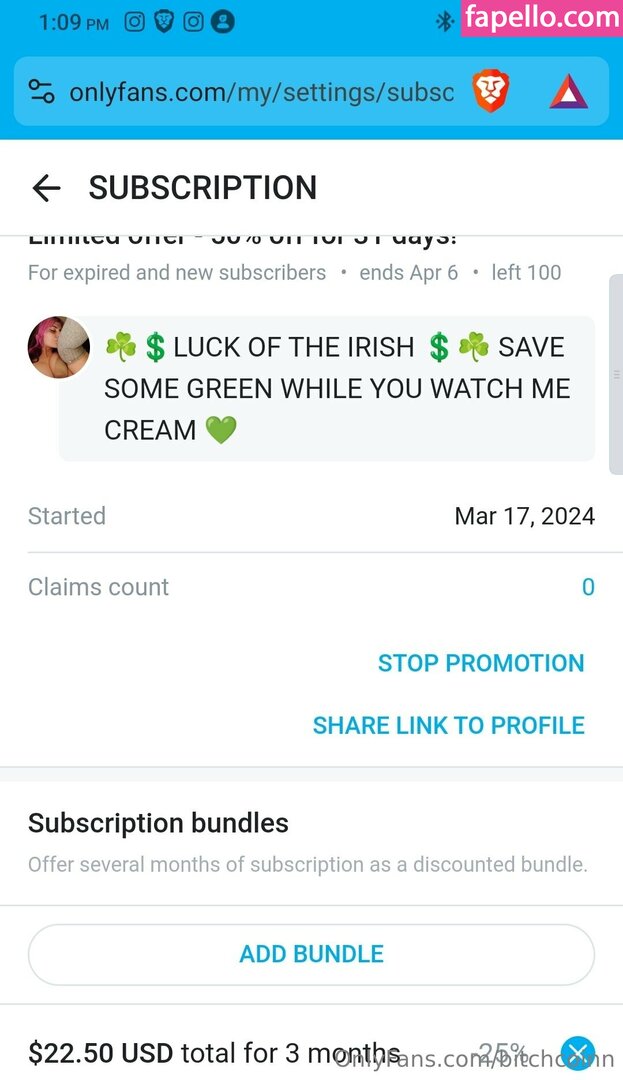
Task: Select the onlyfans.com URL address field
Action: [x=262, y=92]
